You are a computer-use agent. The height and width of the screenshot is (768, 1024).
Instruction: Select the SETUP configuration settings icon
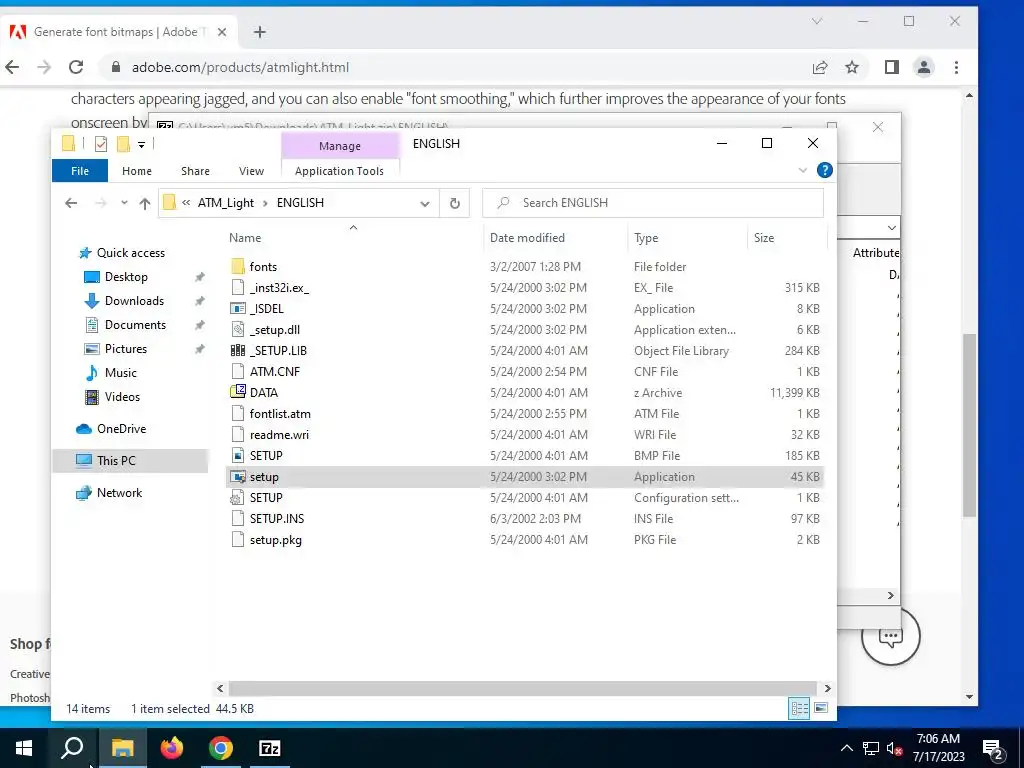pyautogui.click(x=238, y=498)
